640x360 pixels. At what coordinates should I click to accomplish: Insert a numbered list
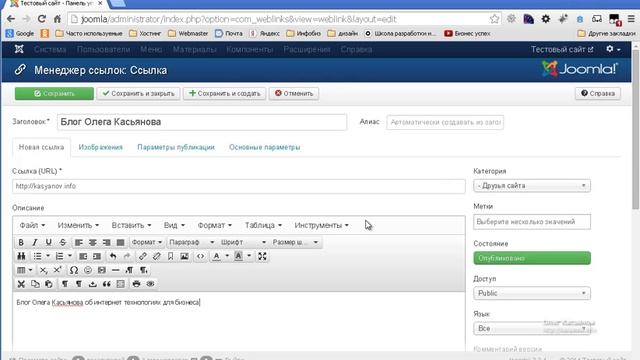(59, 256)
